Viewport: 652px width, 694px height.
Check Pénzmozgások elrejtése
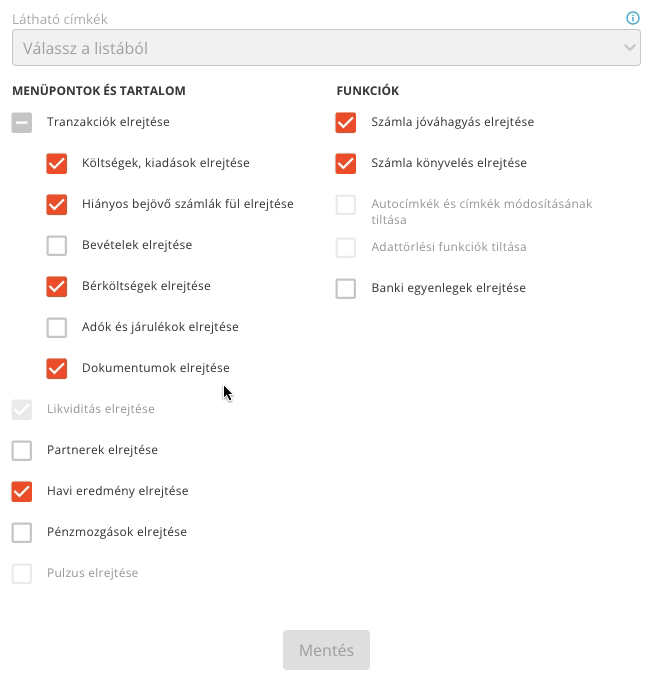coord(22,532)
